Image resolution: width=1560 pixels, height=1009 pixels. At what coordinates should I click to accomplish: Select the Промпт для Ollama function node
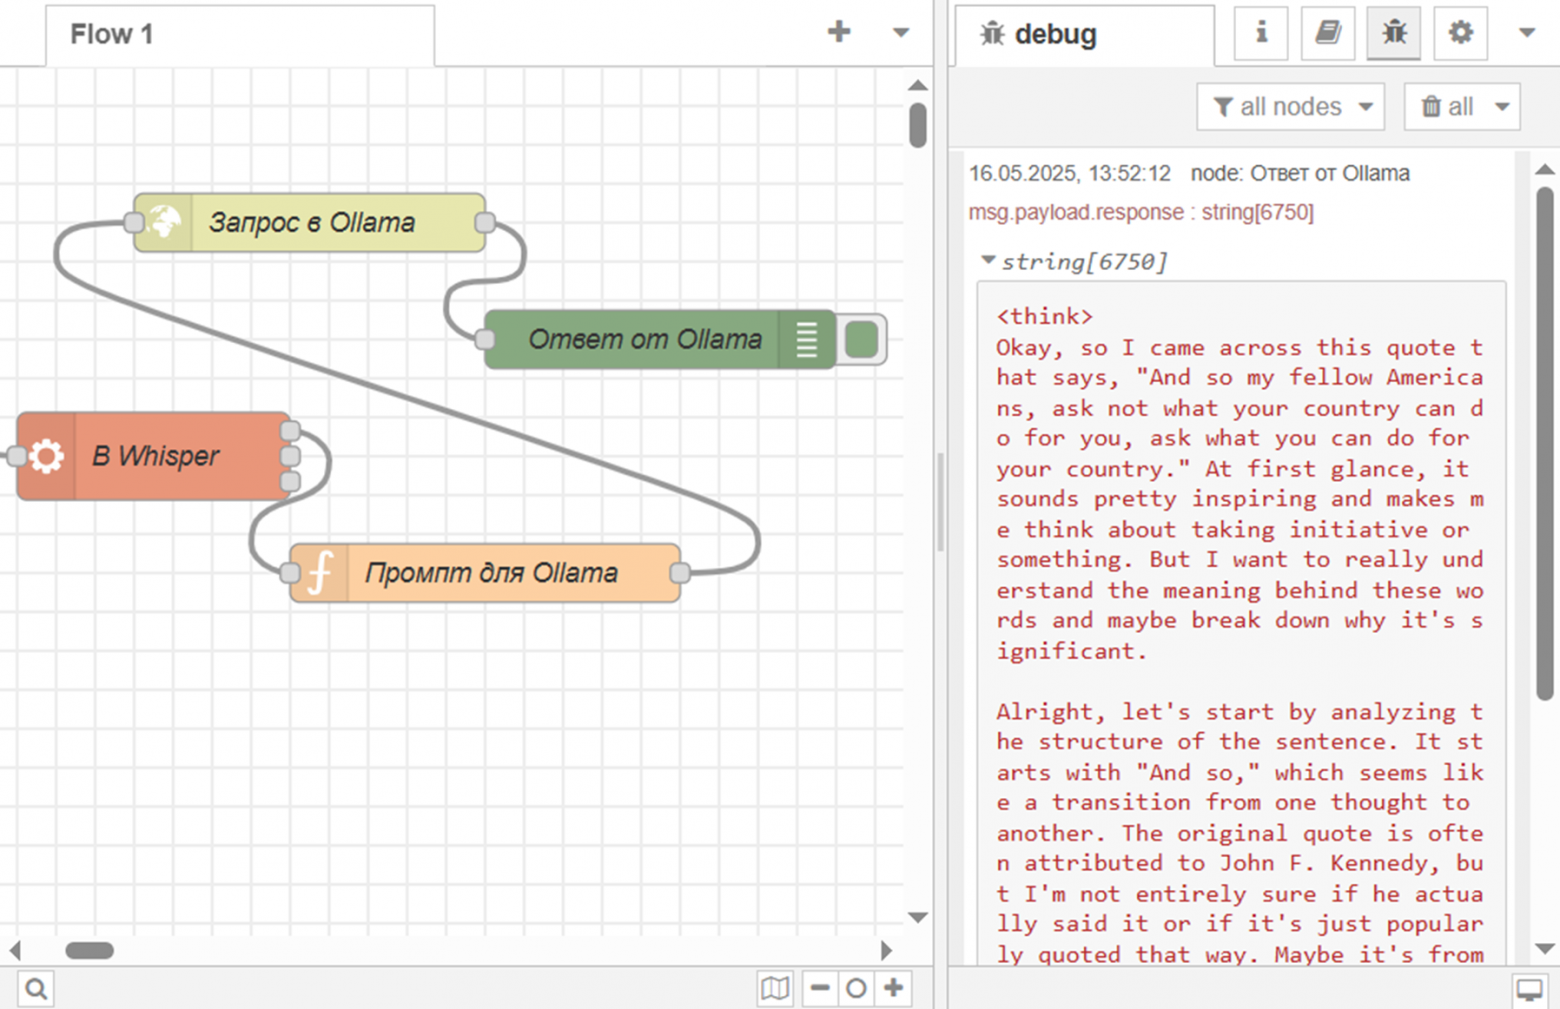(490, 573)
